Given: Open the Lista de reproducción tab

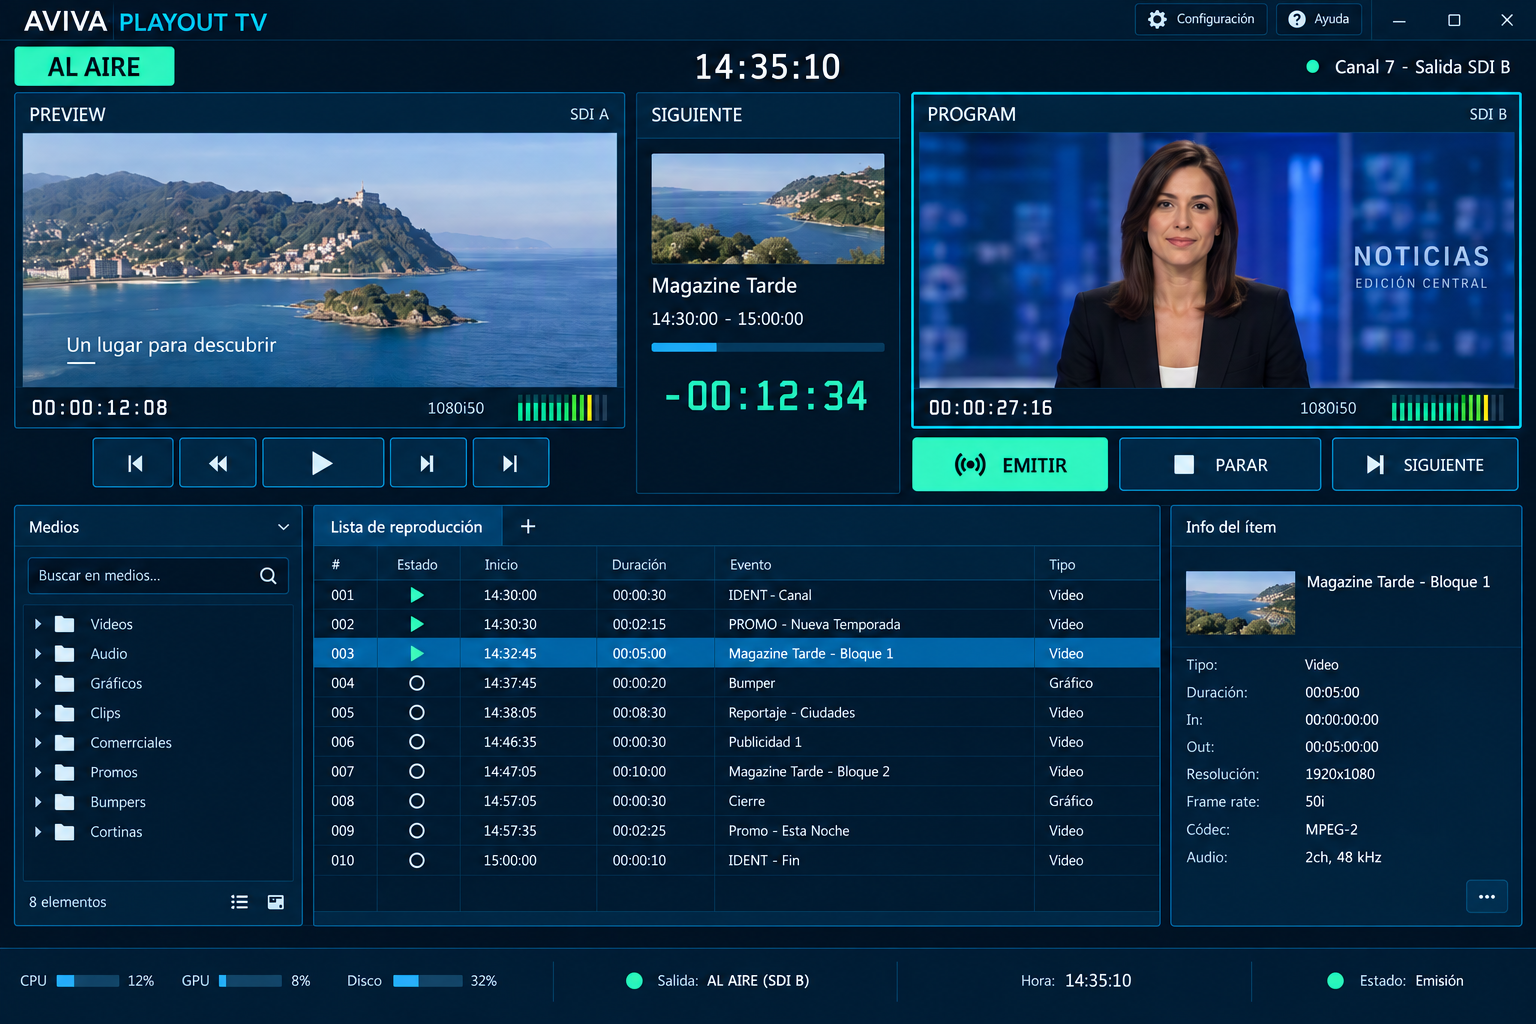Looking at the screenshot, I should [x=406, y=527].
